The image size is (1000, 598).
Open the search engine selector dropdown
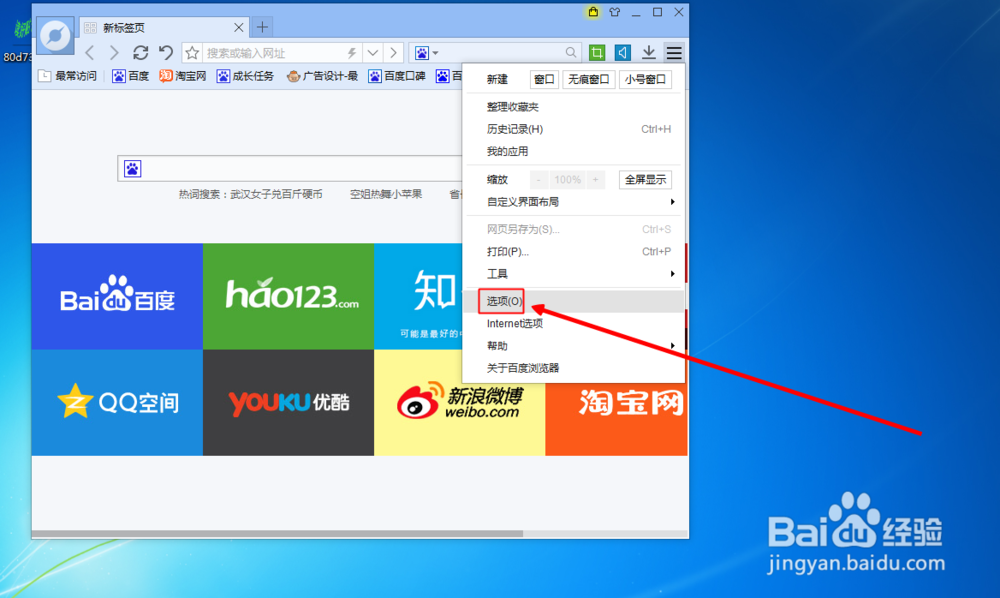(x=427, y=53)
